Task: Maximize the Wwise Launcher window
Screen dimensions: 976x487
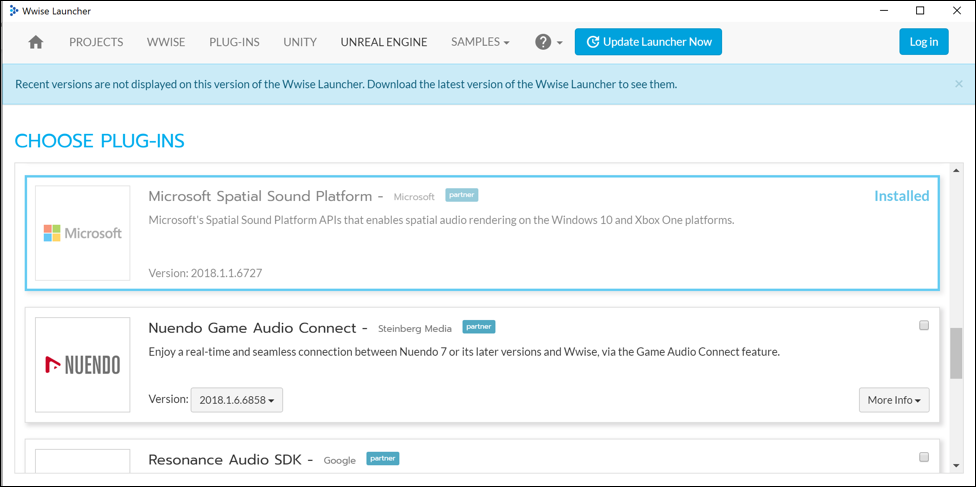Action: pos(920,11)
